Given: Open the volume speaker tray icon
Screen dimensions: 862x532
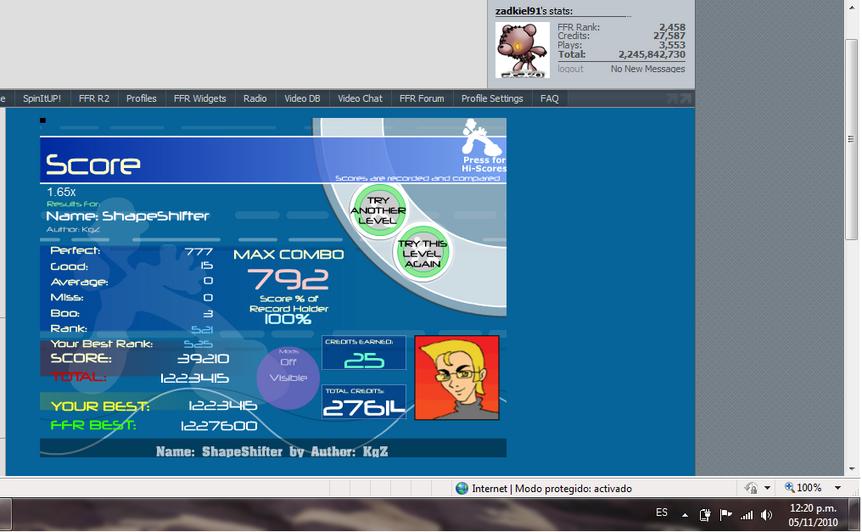Looking at the screenshot, I should point(766,515).
